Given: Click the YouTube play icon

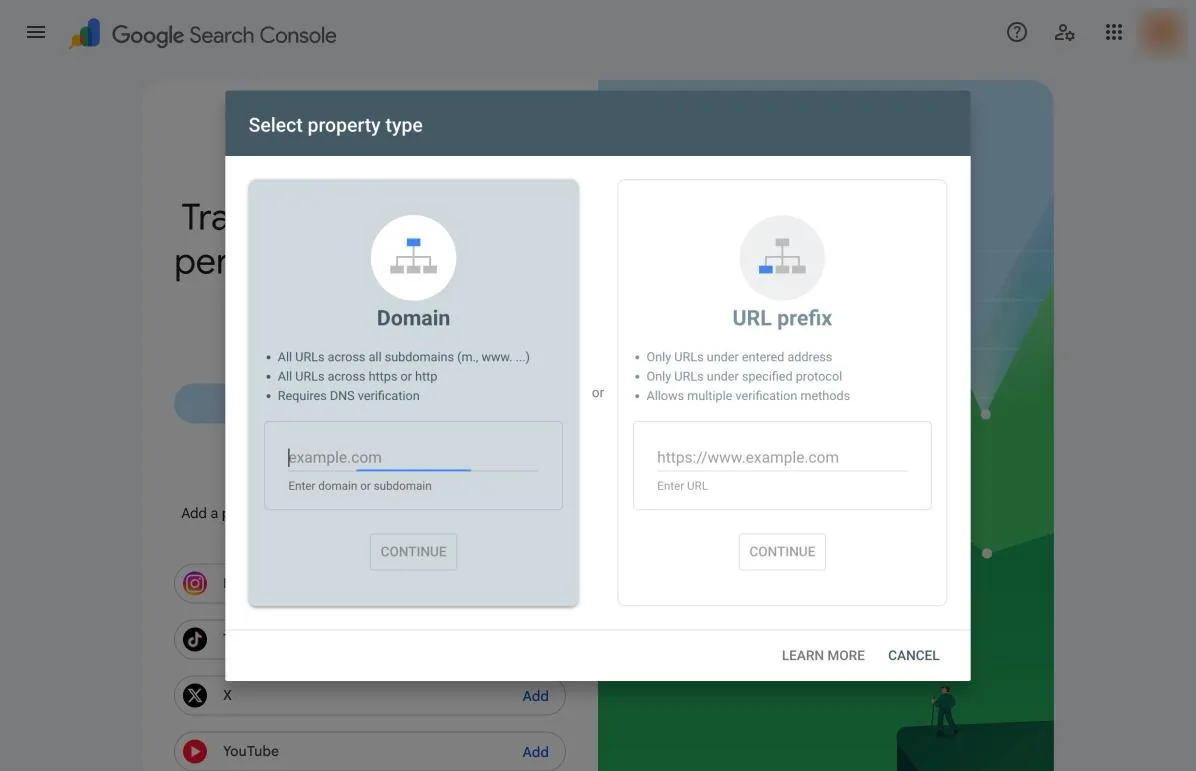Looking at the screenshot, I should [x=195, y=751].
